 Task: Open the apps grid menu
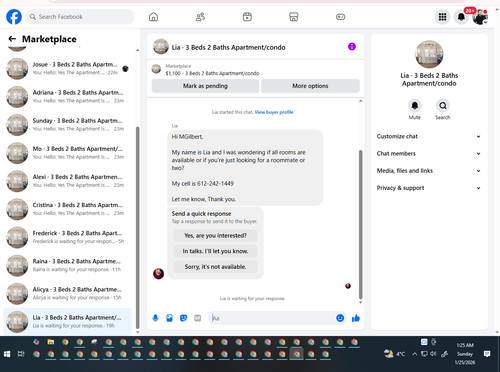tap(442, 17)
